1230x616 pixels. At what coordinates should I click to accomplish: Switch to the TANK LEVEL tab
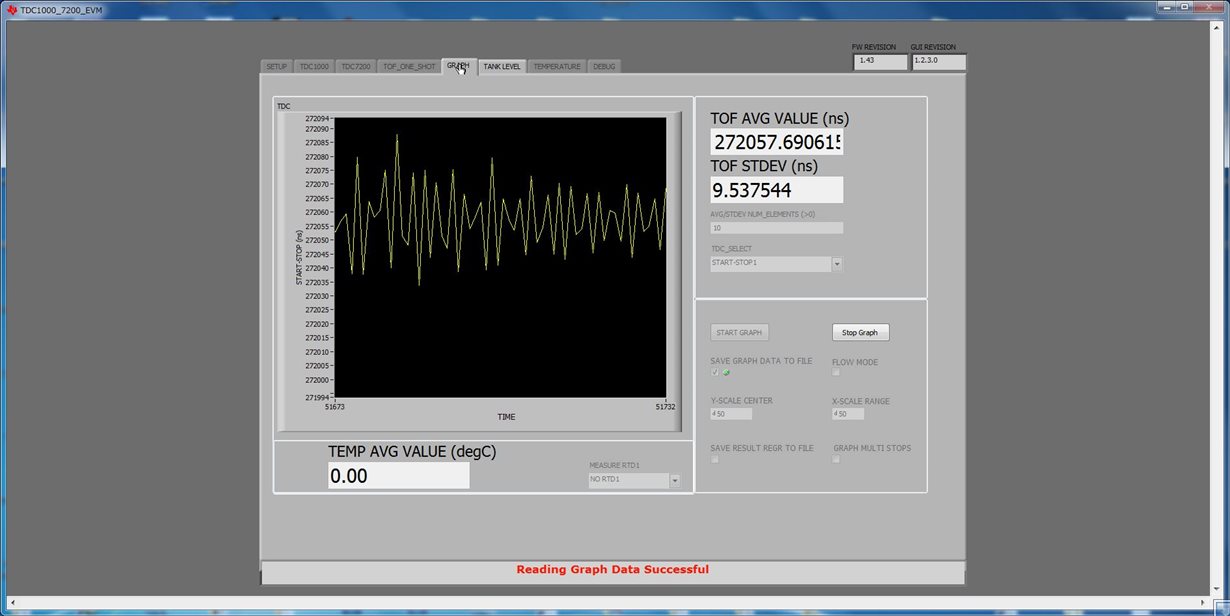pos(502,67)
